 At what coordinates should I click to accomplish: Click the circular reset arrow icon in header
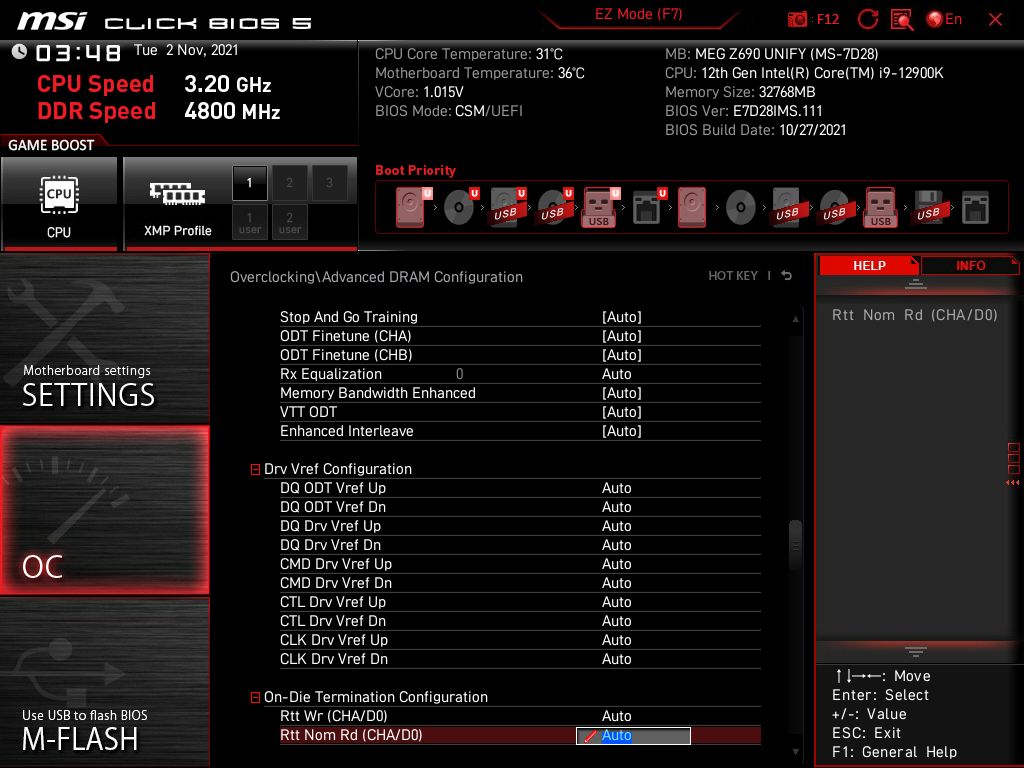click(867, 19)
